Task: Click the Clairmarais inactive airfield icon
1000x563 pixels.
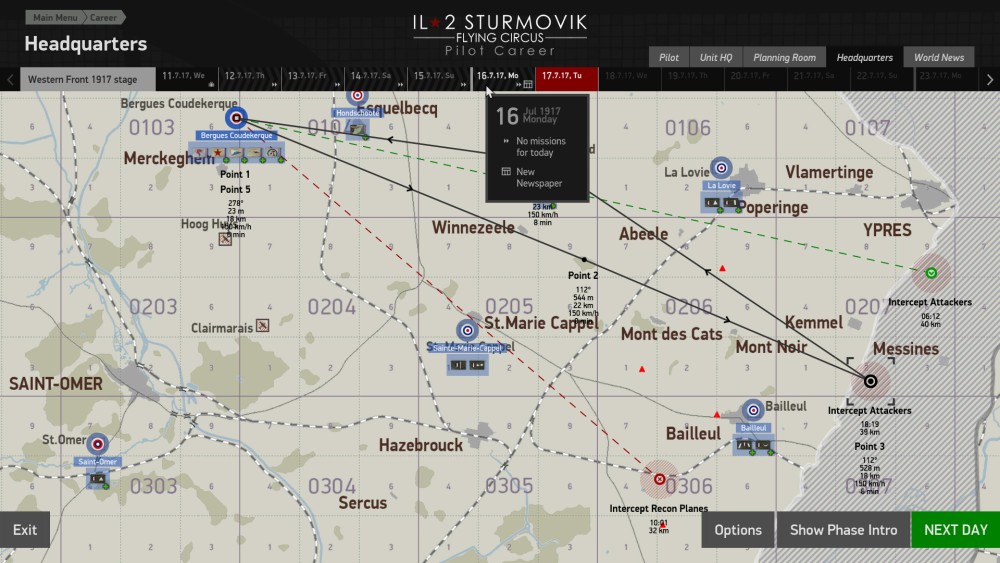Action: click(262, 326)
